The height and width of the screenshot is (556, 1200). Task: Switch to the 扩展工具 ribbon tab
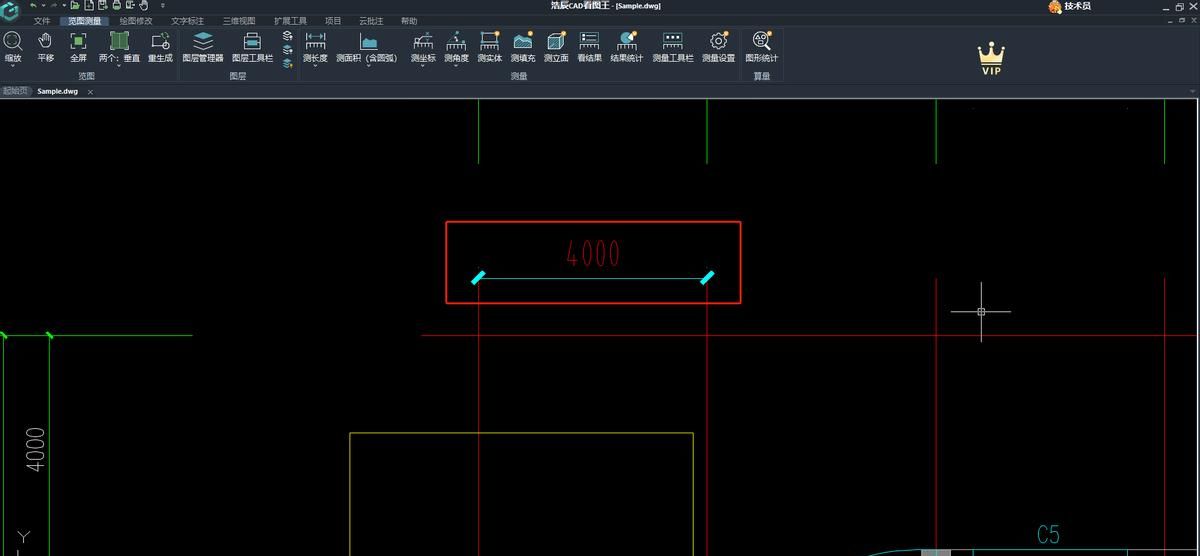(291, 21)
